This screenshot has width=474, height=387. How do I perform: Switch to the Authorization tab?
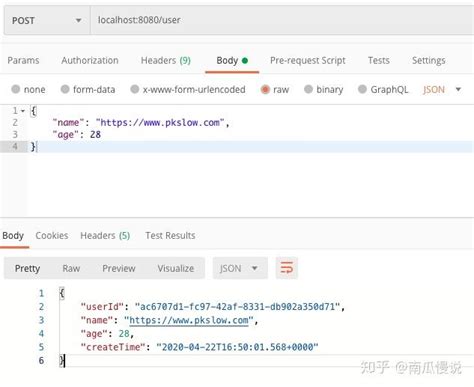coord(90,60)
